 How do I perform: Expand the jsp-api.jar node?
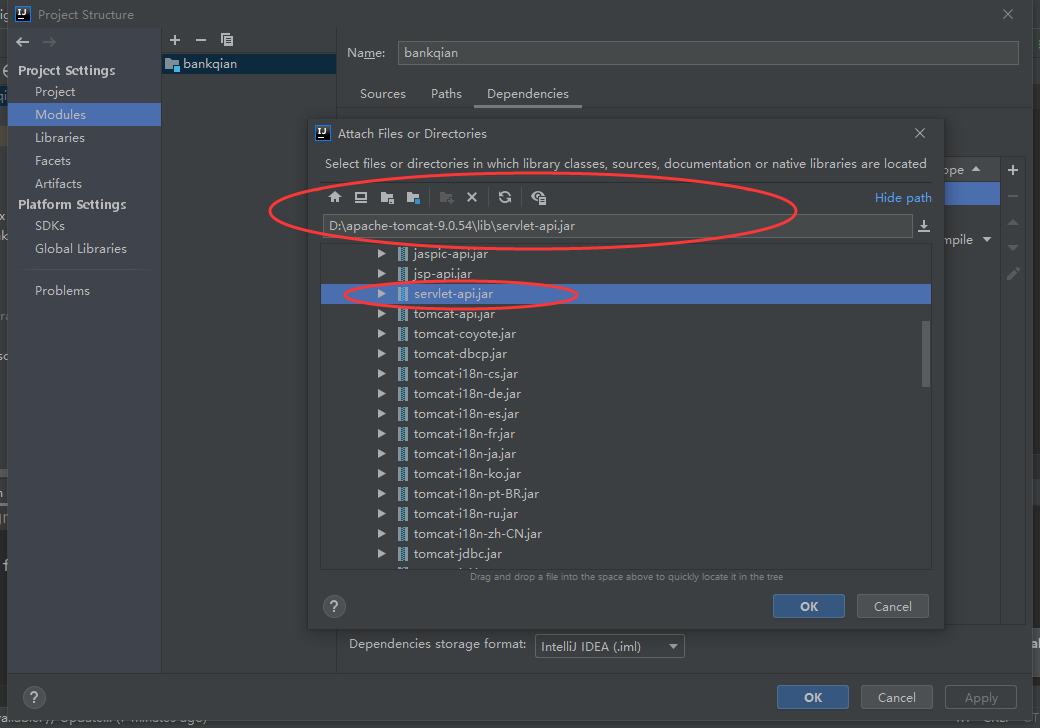(x=381, y=273)
